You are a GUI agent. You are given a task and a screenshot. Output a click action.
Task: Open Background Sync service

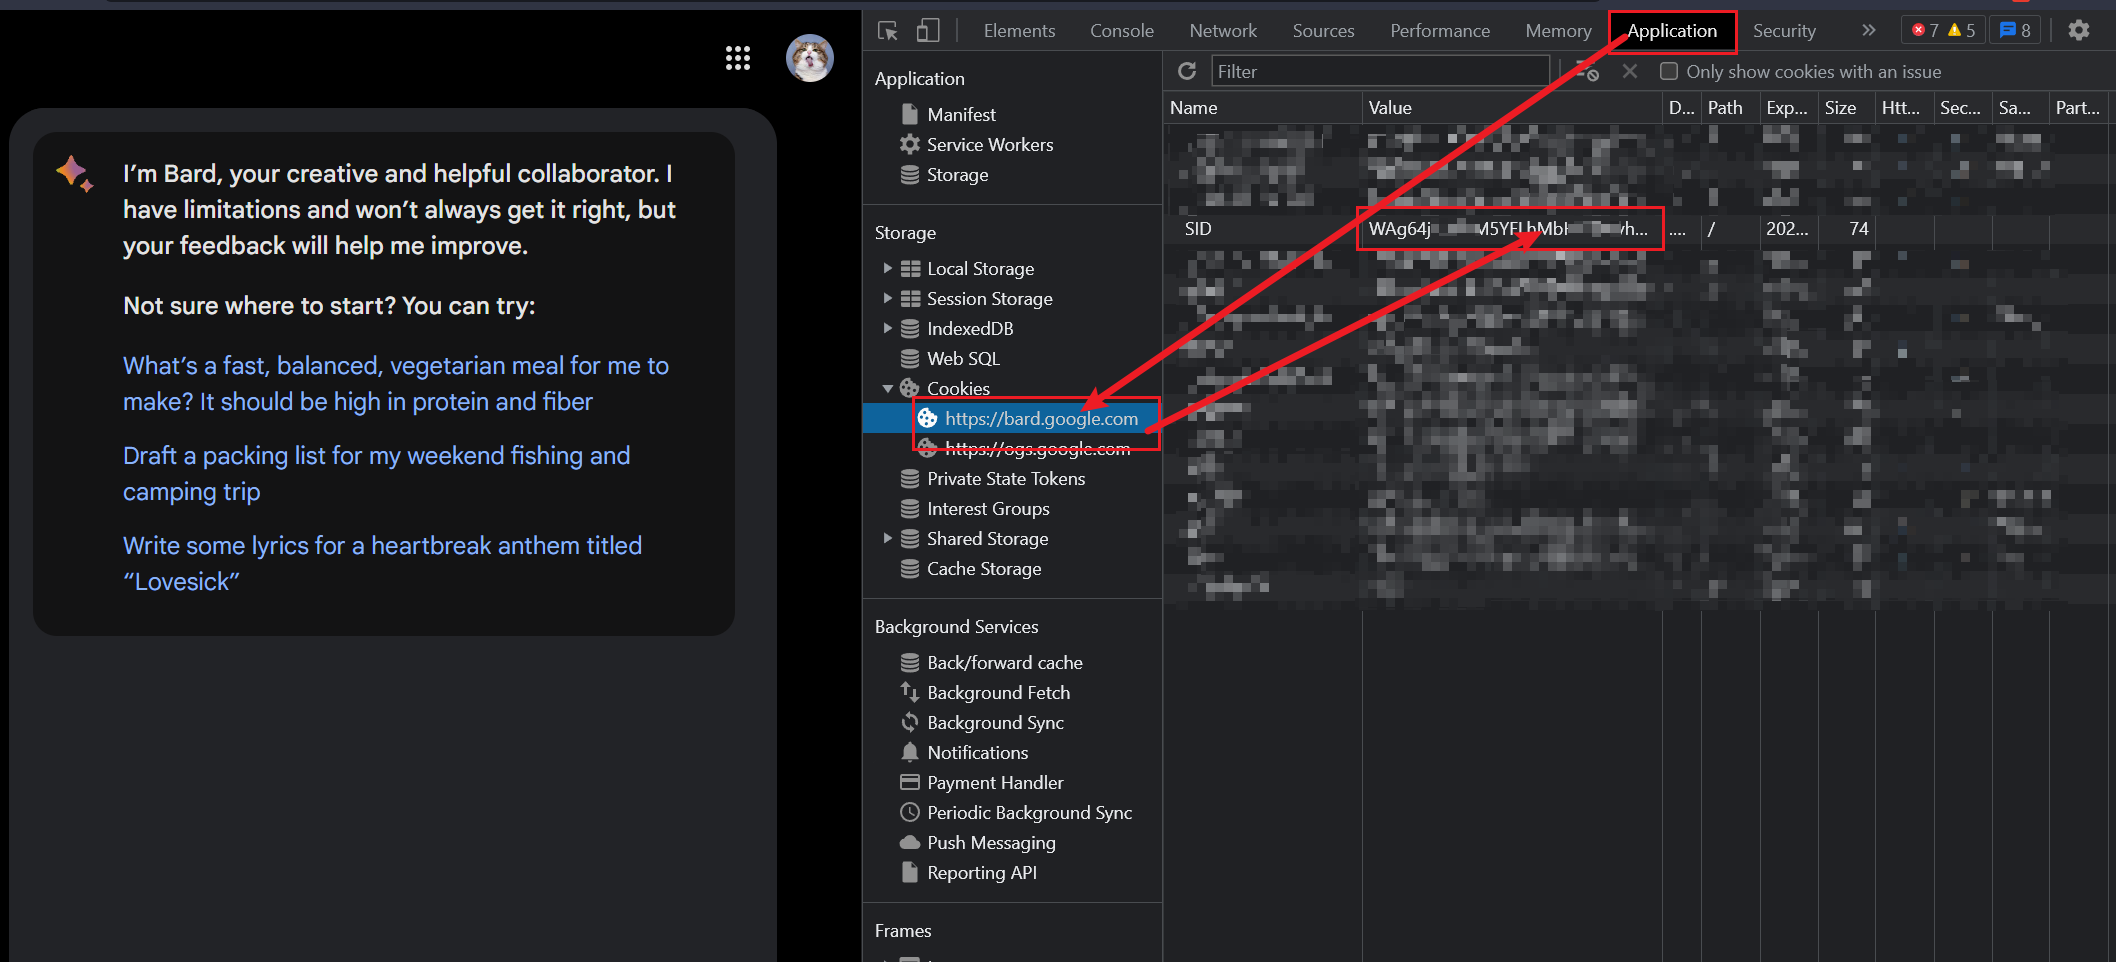point(982,722)
